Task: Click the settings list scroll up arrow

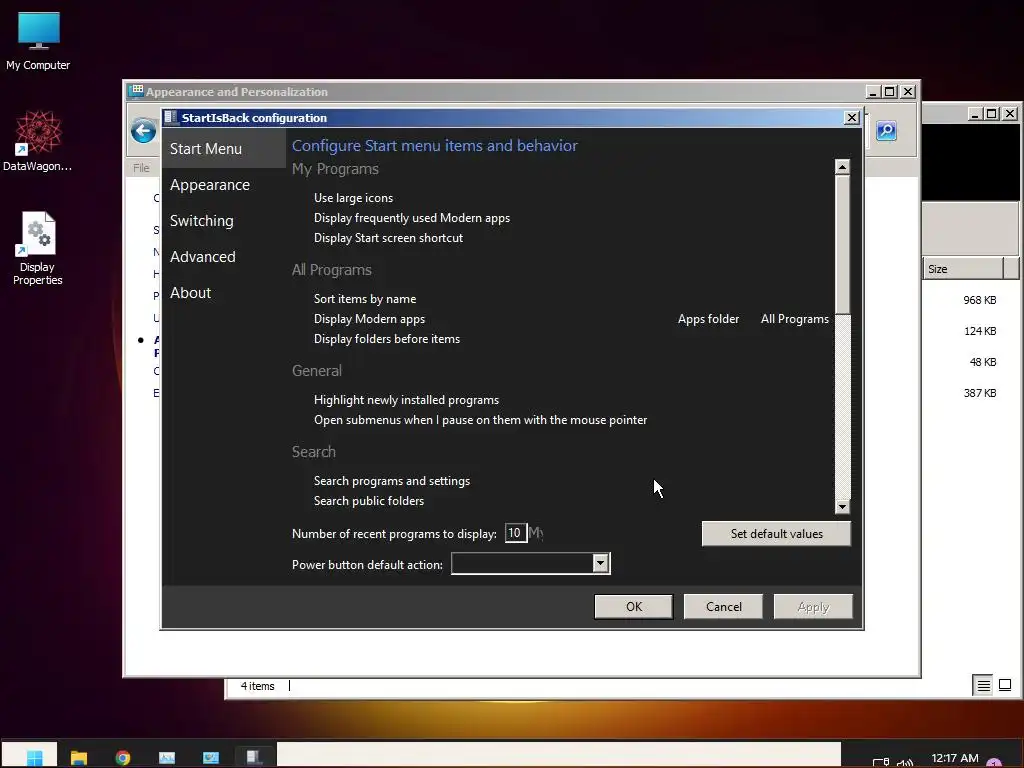Action: pyautogui.click(x=842, y=167)
